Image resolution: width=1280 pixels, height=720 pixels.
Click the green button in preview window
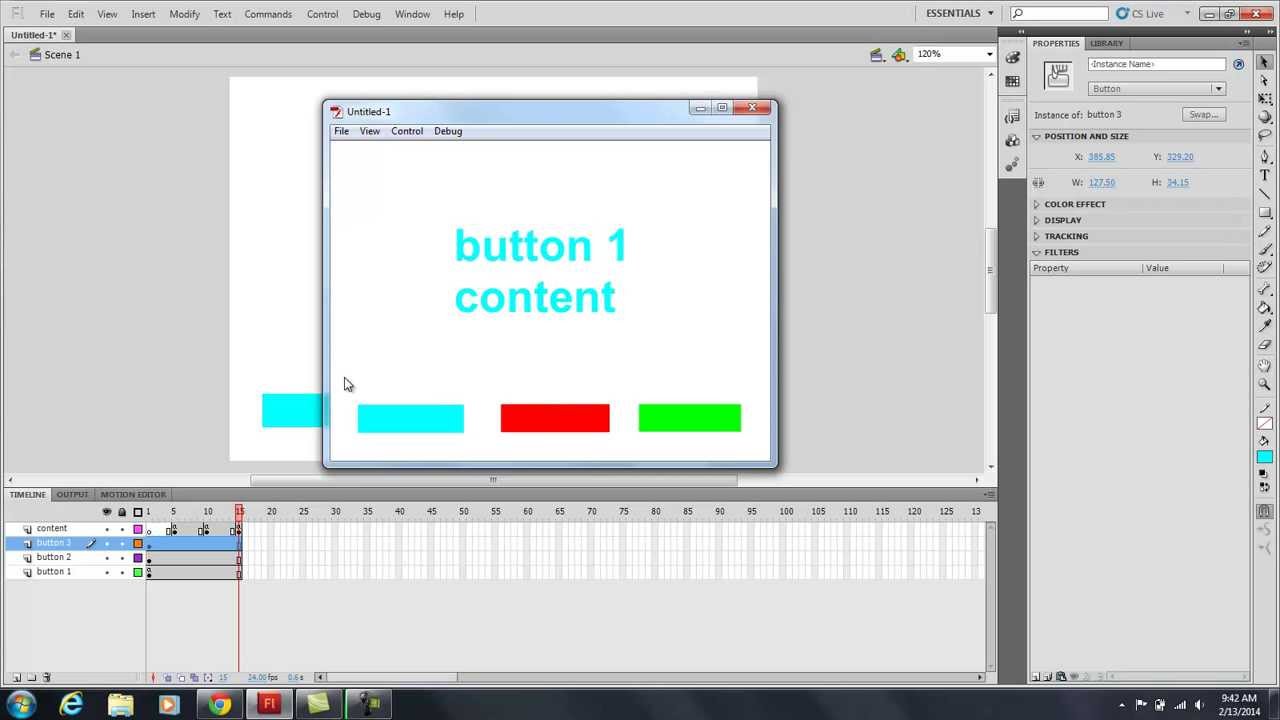(690, 418)
